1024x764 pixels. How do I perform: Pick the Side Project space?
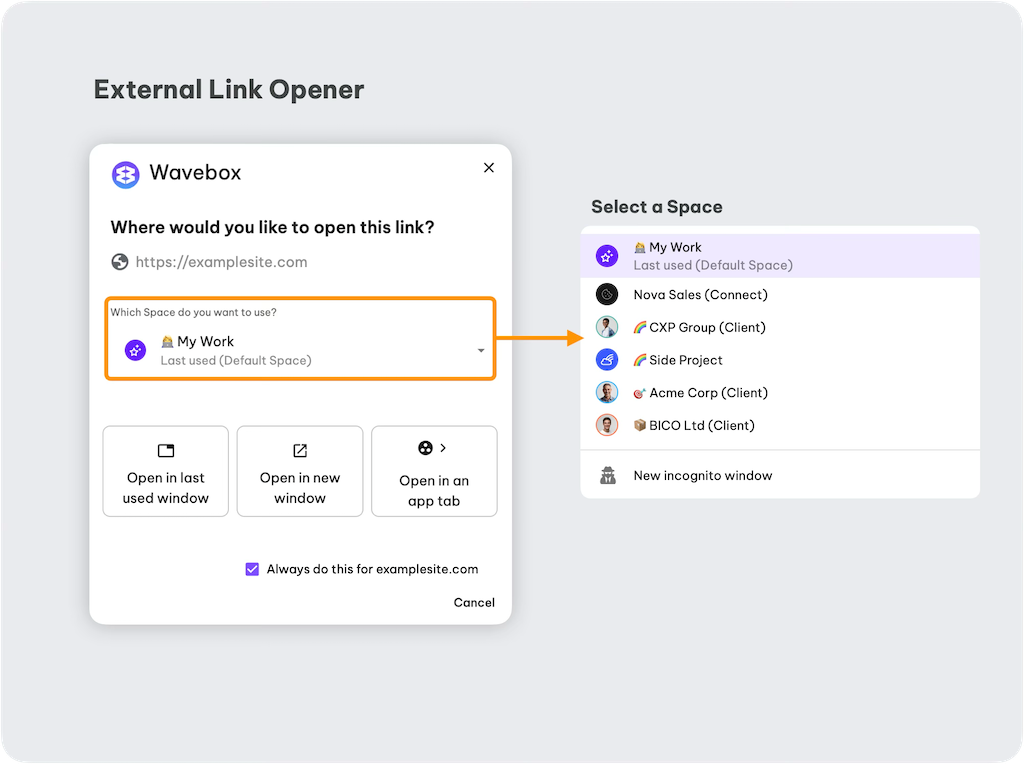coord(685,360)
